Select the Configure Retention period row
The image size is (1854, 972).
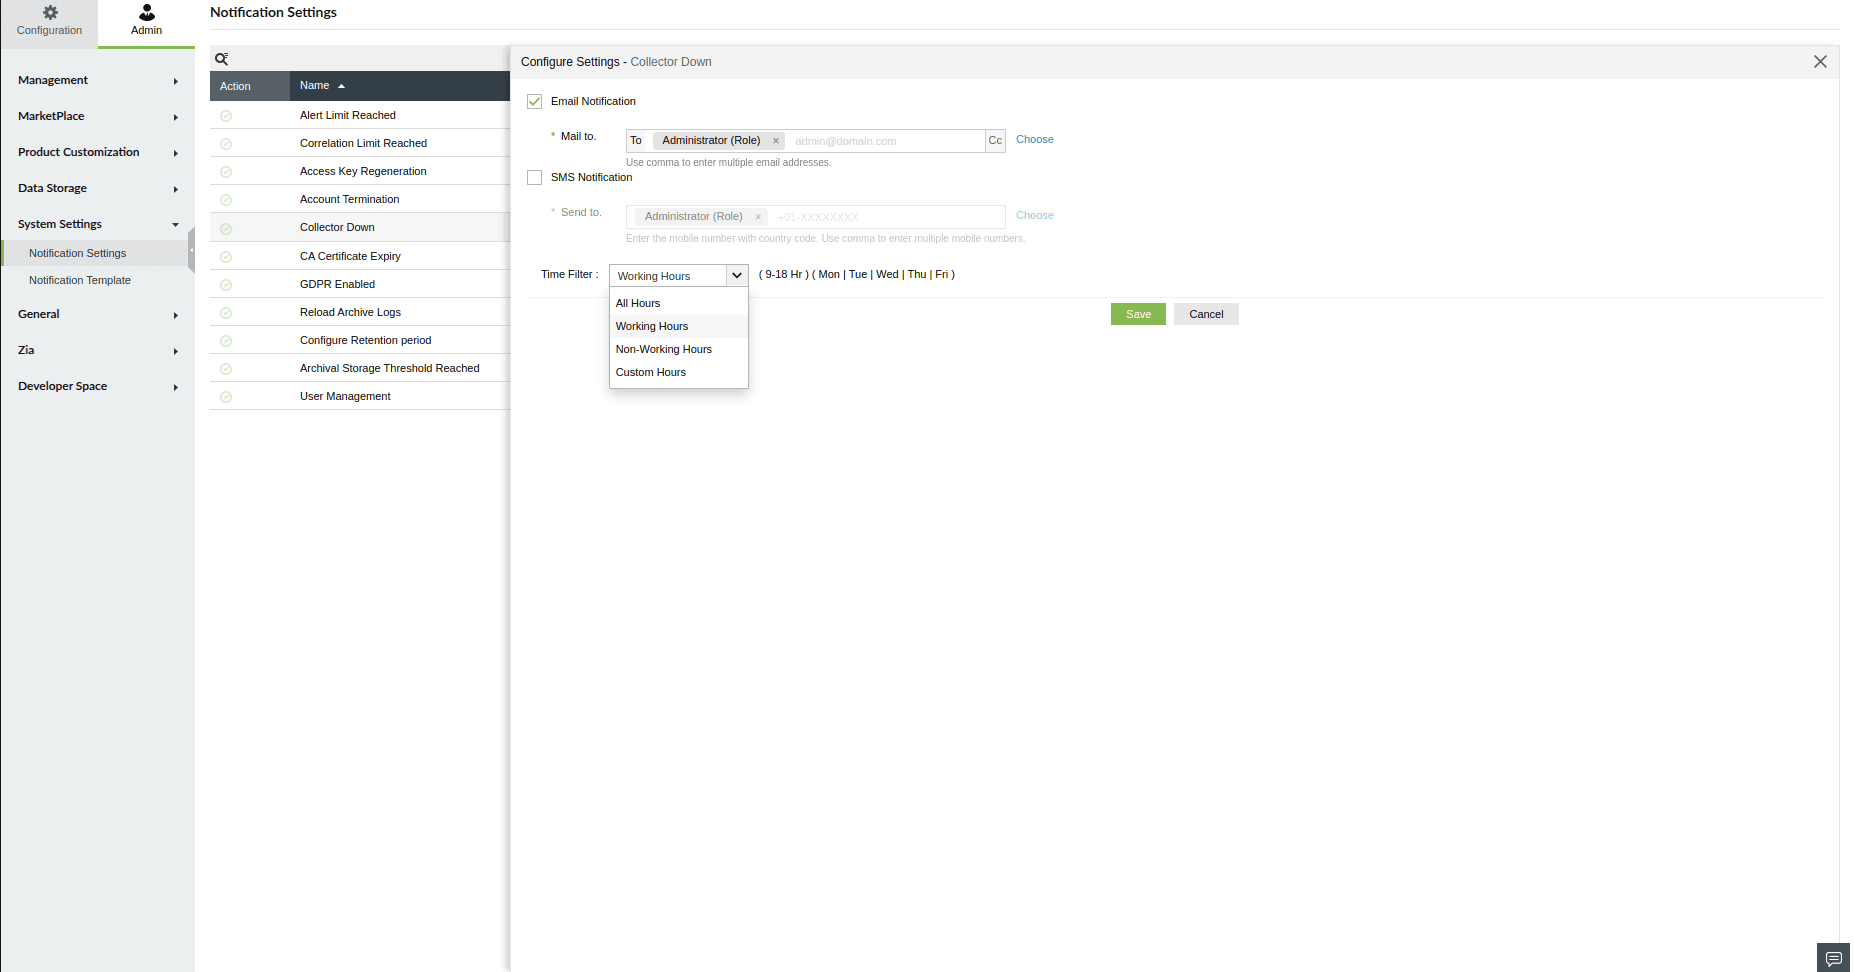(360, 340)
